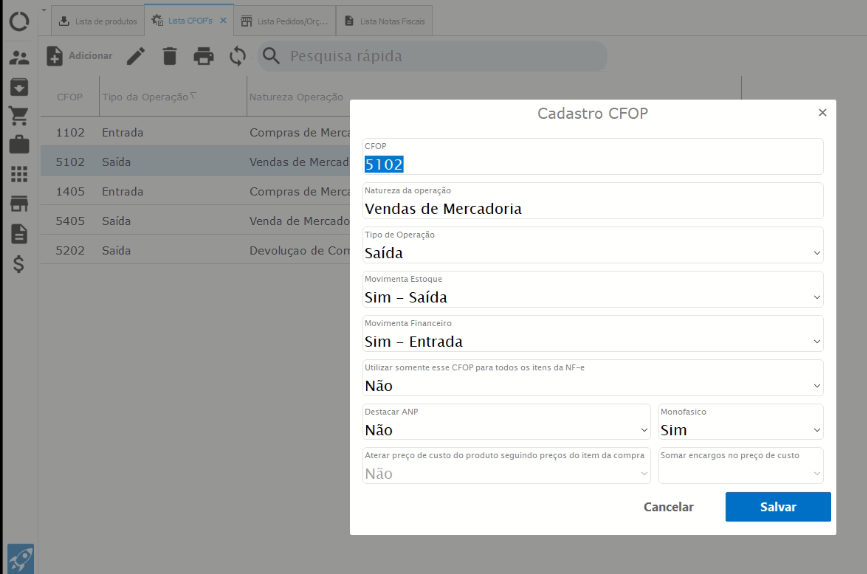The height and width of the screenshot is (574, 867).
Task: Click the dollar sign financial icon
Action: click(19, 265)
